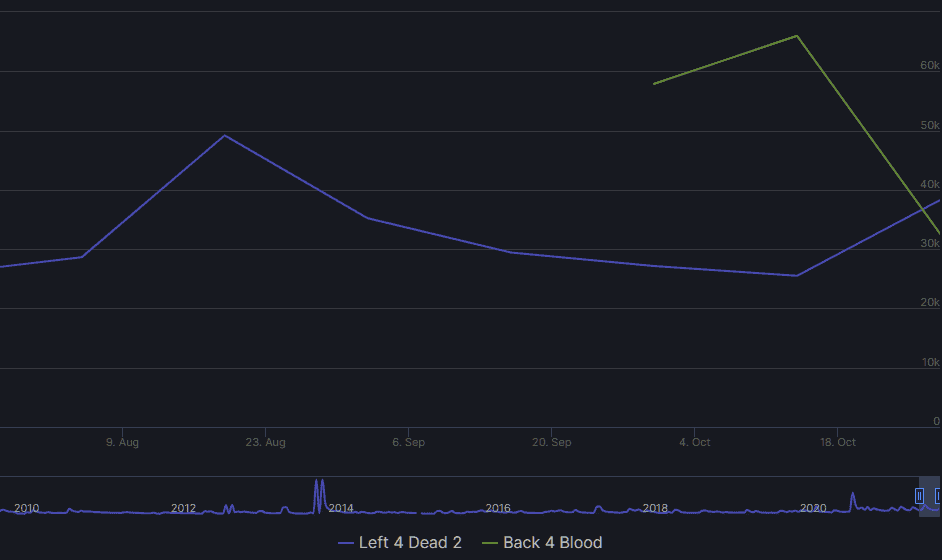The height and width of the screenshot is (560, 942).
Task: Click the 2010 label in the navigator
Action: coord(26,508)
